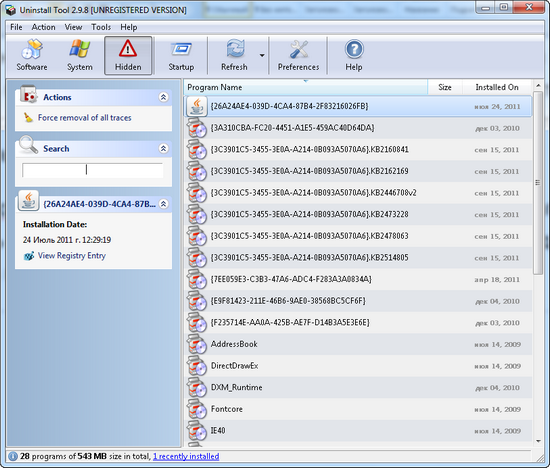Switch to the System programs view
The height and width of the screenshot is (468, 550).
(80, 55)
